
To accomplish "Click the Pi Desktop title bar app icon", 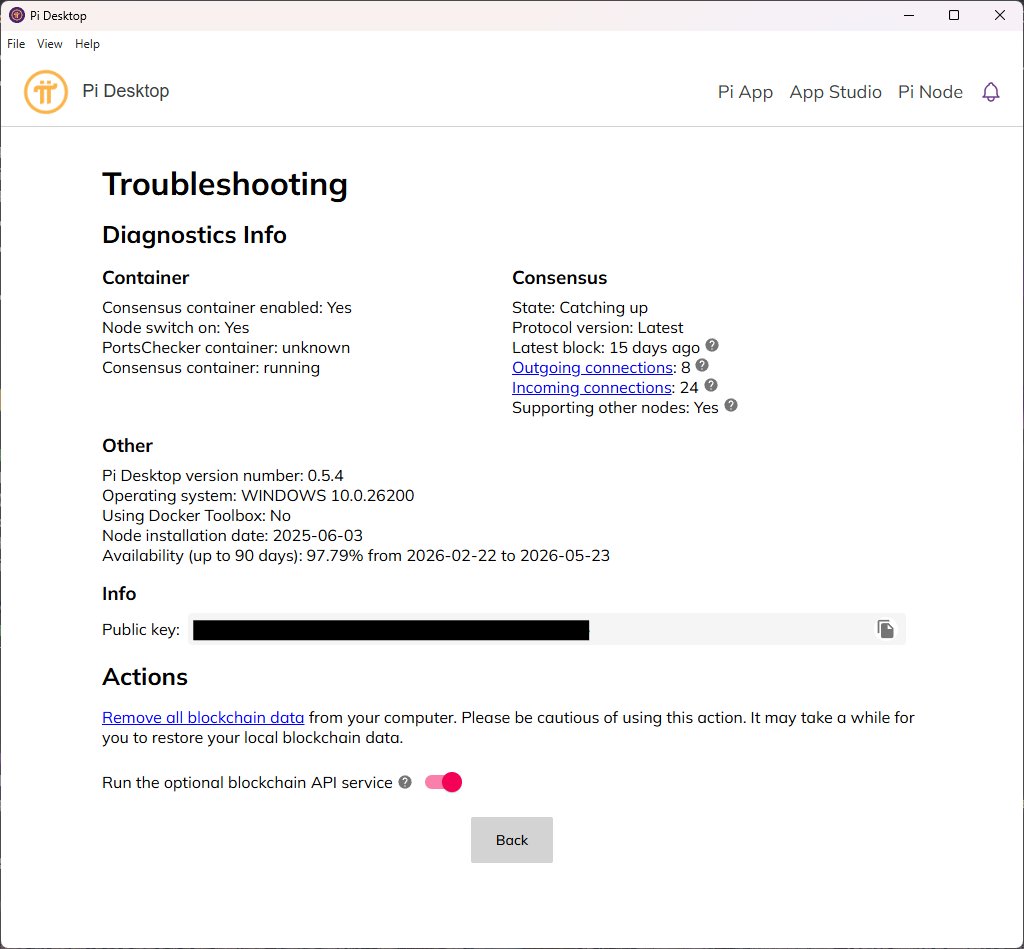I will coord(17,15).
